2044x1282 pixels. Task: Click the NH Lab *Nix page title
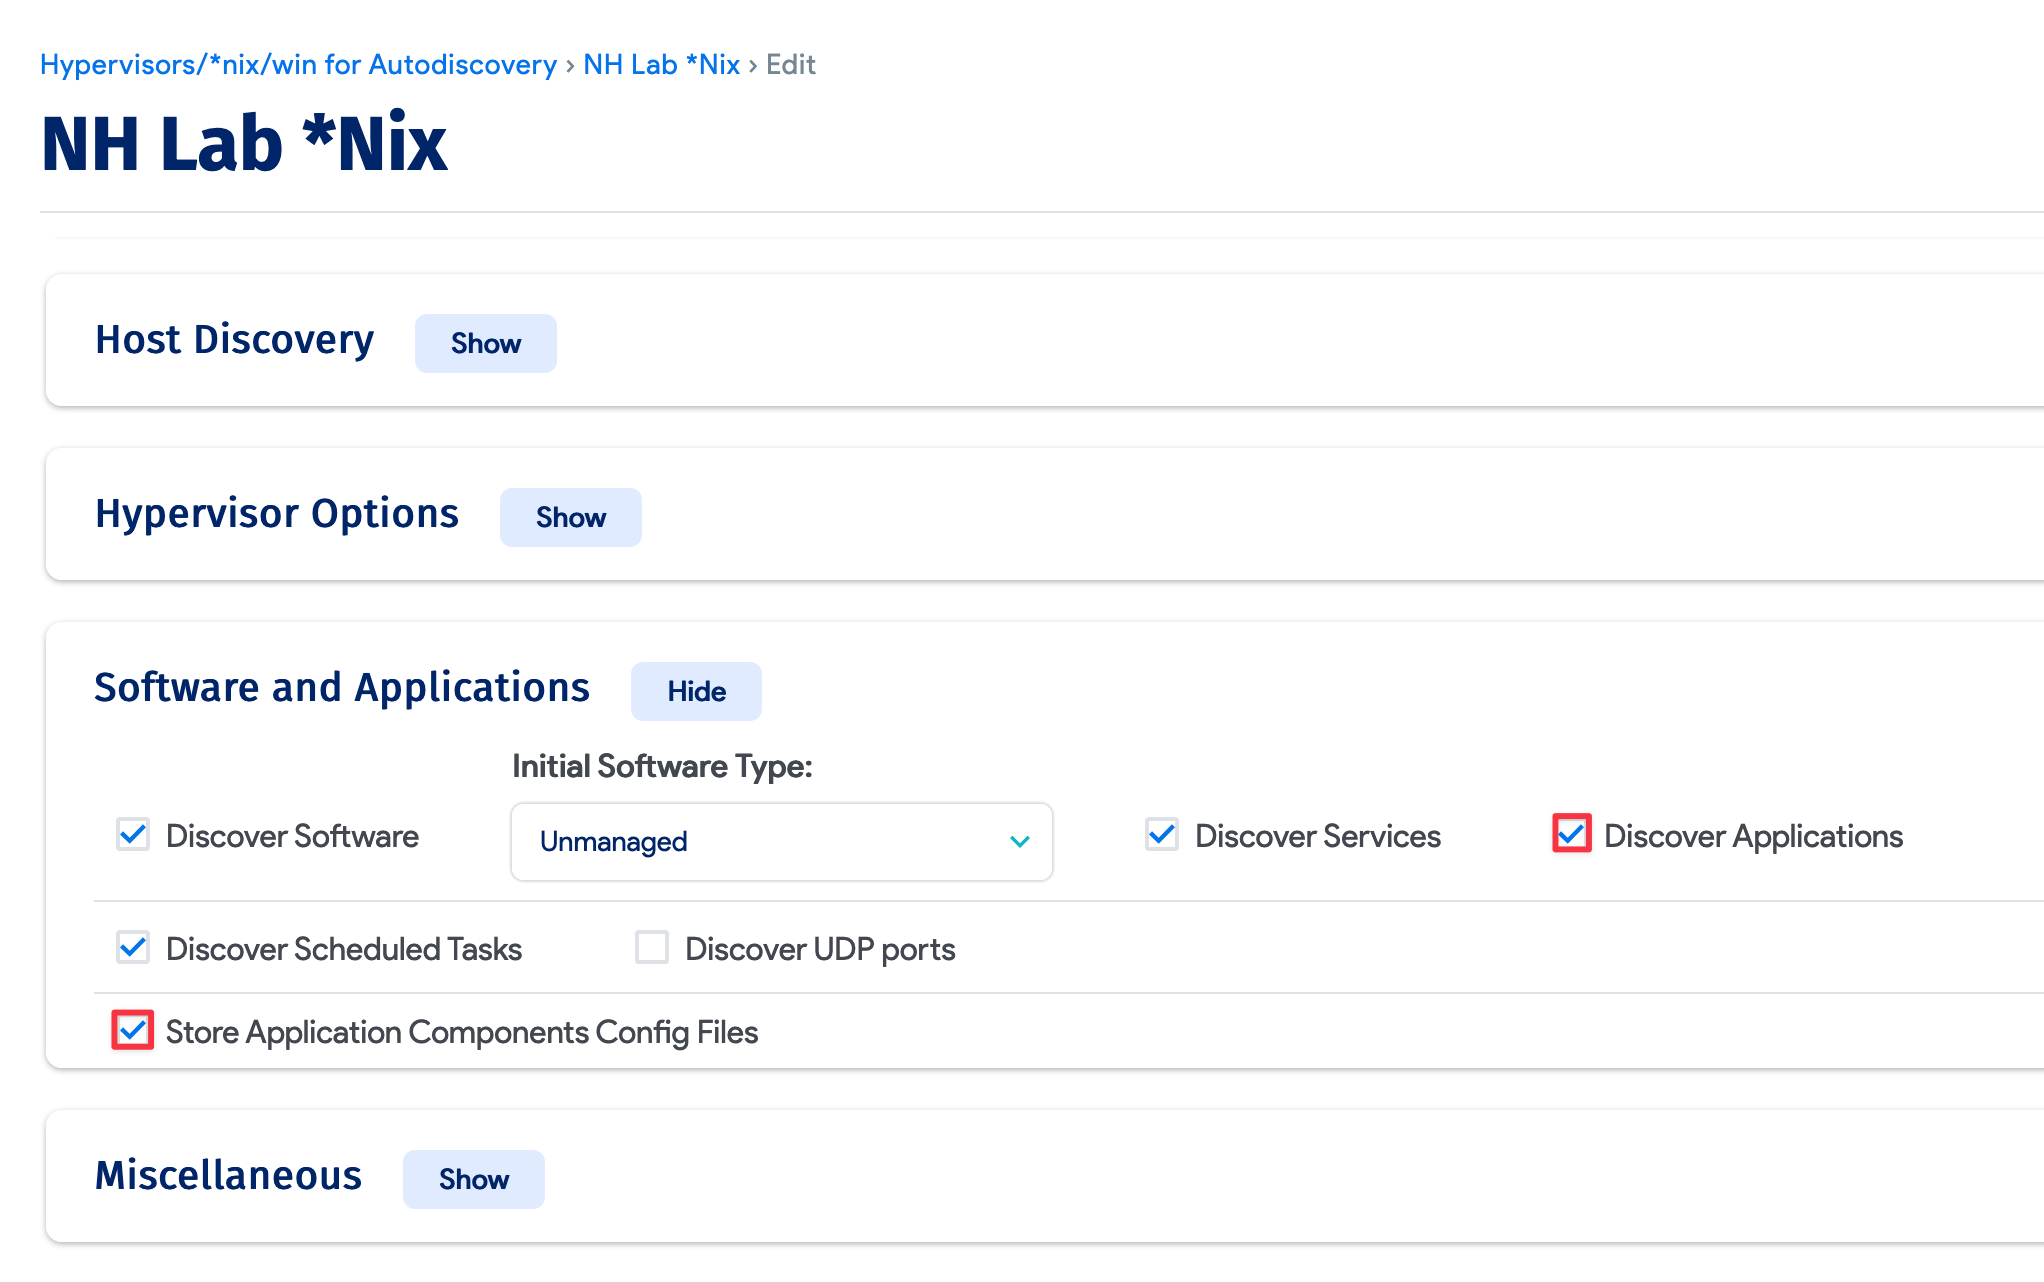[x=243, y=143]
